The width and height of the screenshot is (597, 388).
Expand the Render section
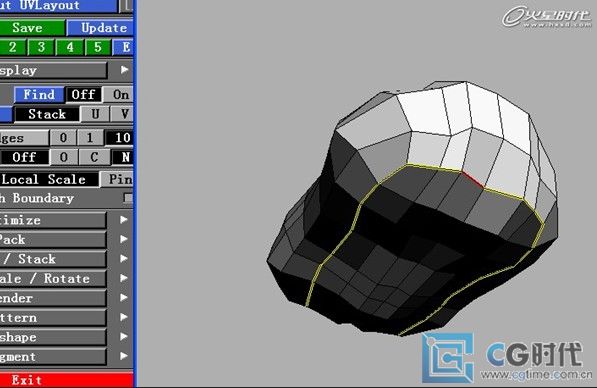[53, 299]
